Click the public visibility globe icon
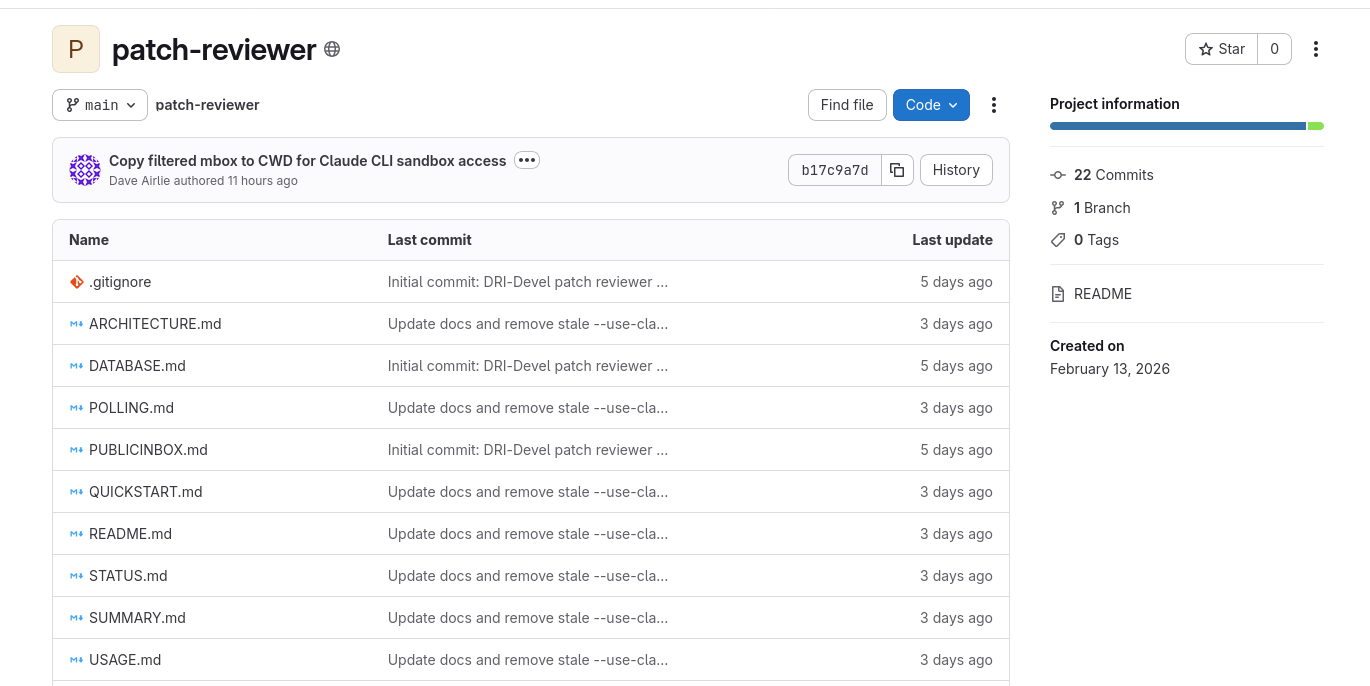 click(x=332, y=49)
